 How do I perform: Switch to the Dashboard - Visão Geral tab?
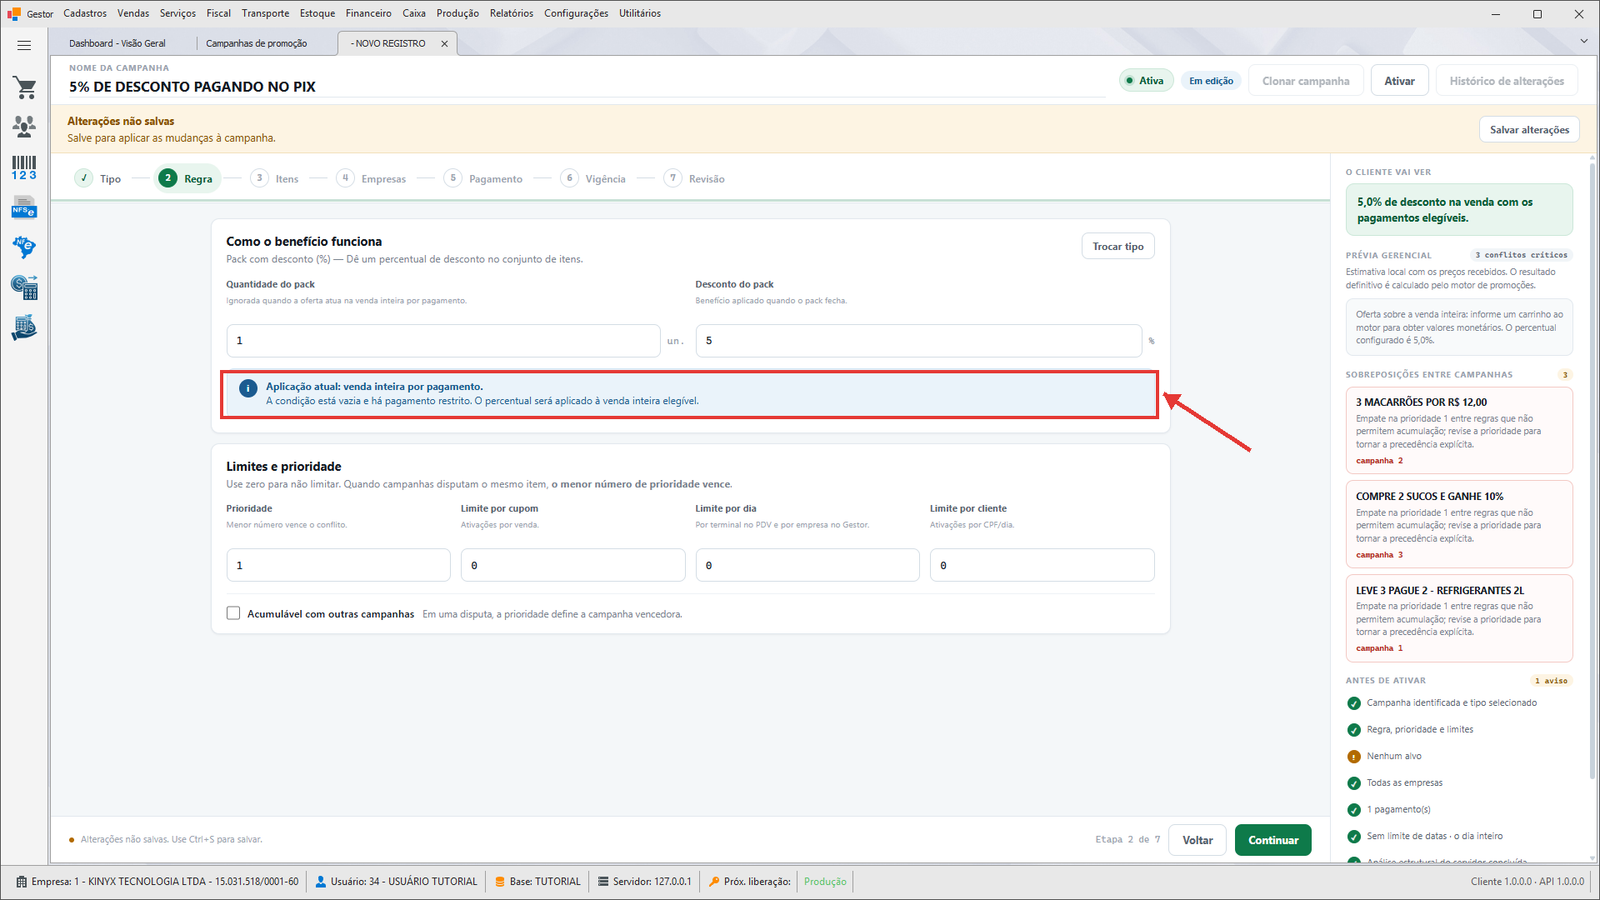(x=118, y=44)
